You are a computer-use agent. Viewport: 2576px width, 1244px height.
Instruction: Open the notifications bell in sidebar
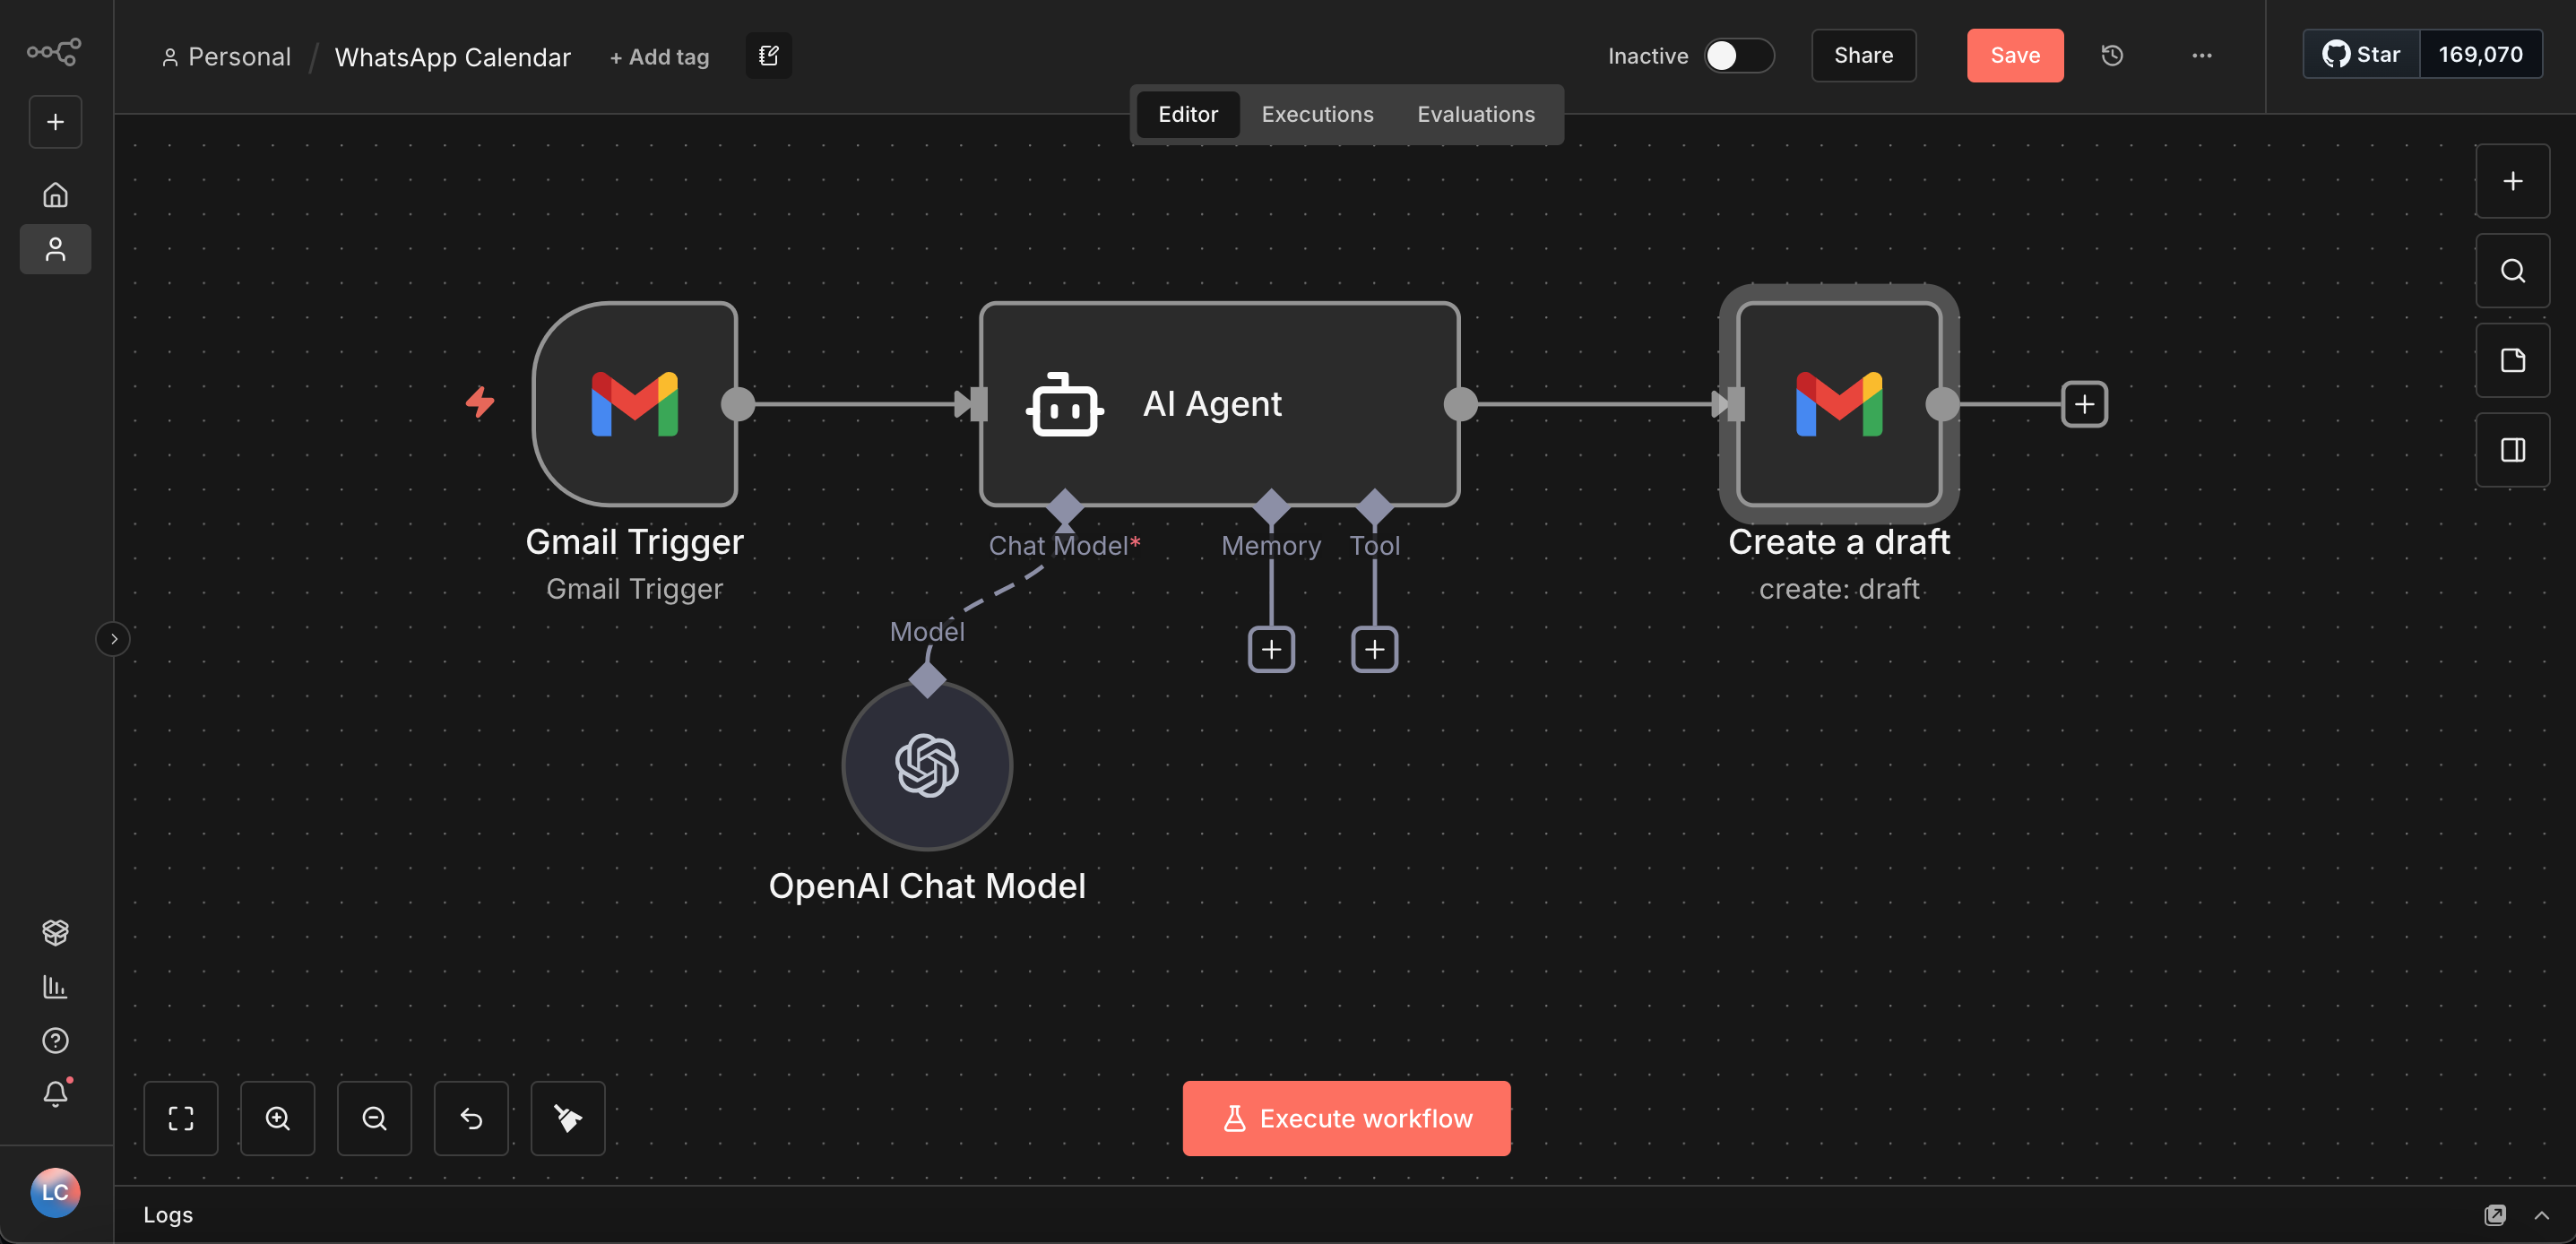point(55,1094)
